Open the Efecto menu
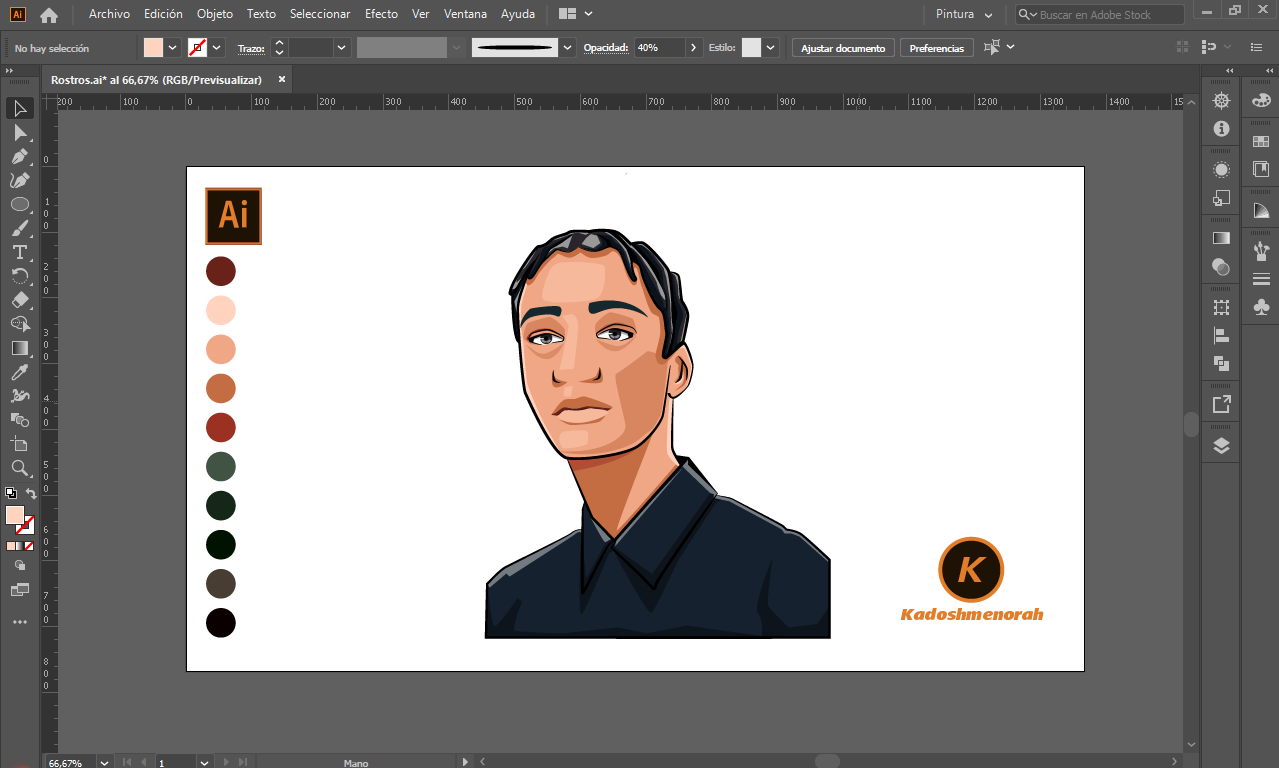 coord(380,14)
